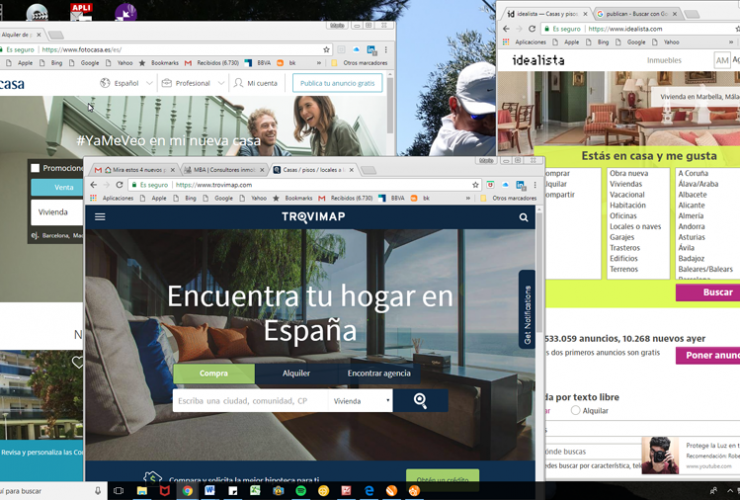Click the cloud extension icon in Trovimap window
This screenshot has width=740, height=500.
click(x=505, y=185)
